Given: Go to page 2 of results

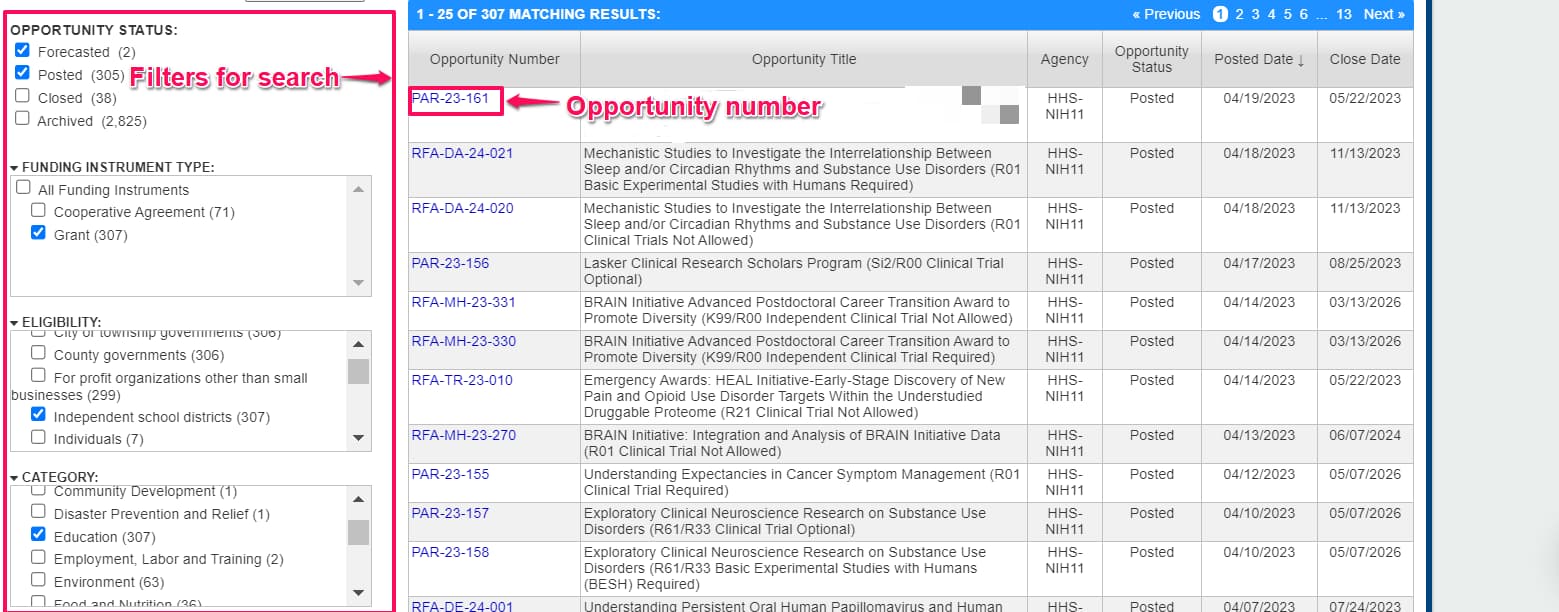Looking at the screenshot, I should coord(1238,14).
